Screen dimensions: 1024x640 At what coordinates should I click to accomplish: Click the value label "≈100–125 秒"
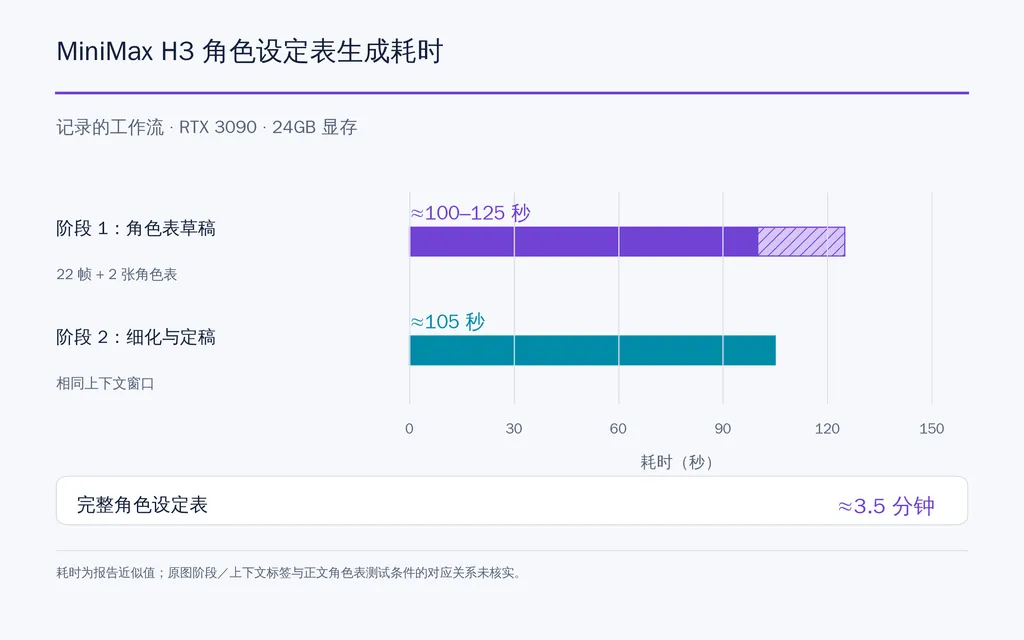pyautogui.click(x=470, y=213)
